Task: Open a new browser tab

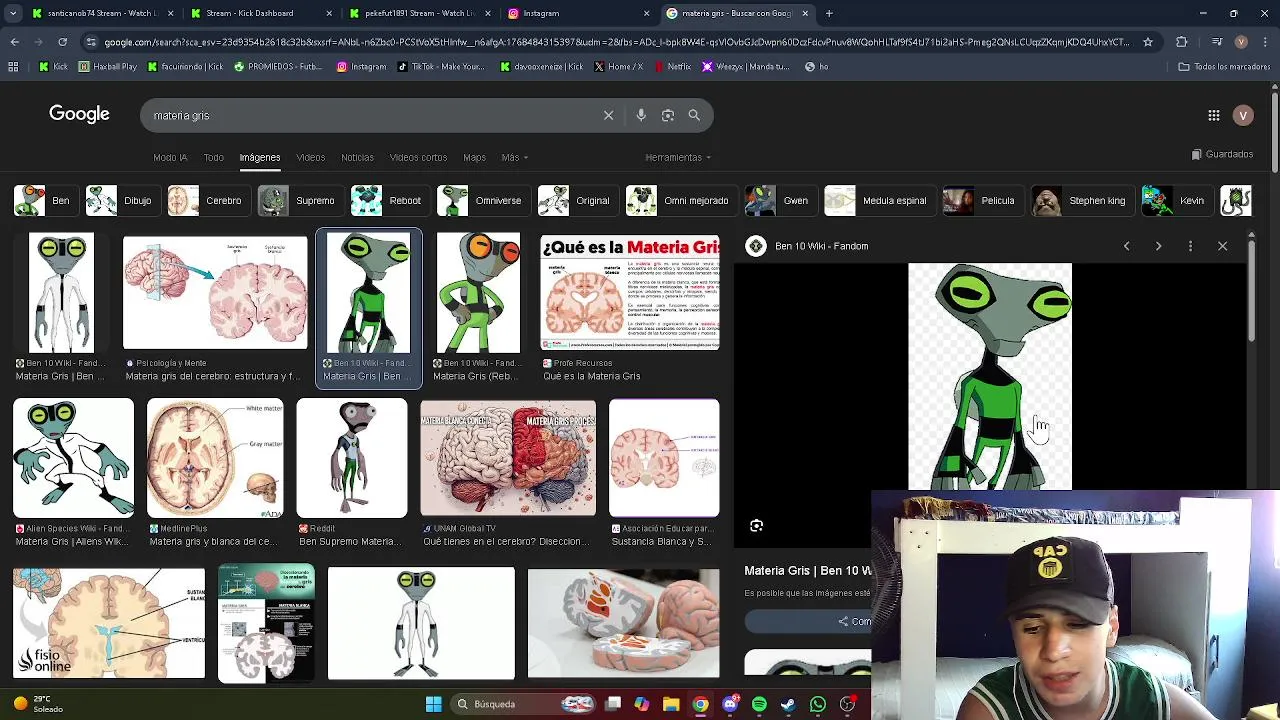Action: (829, 13)
